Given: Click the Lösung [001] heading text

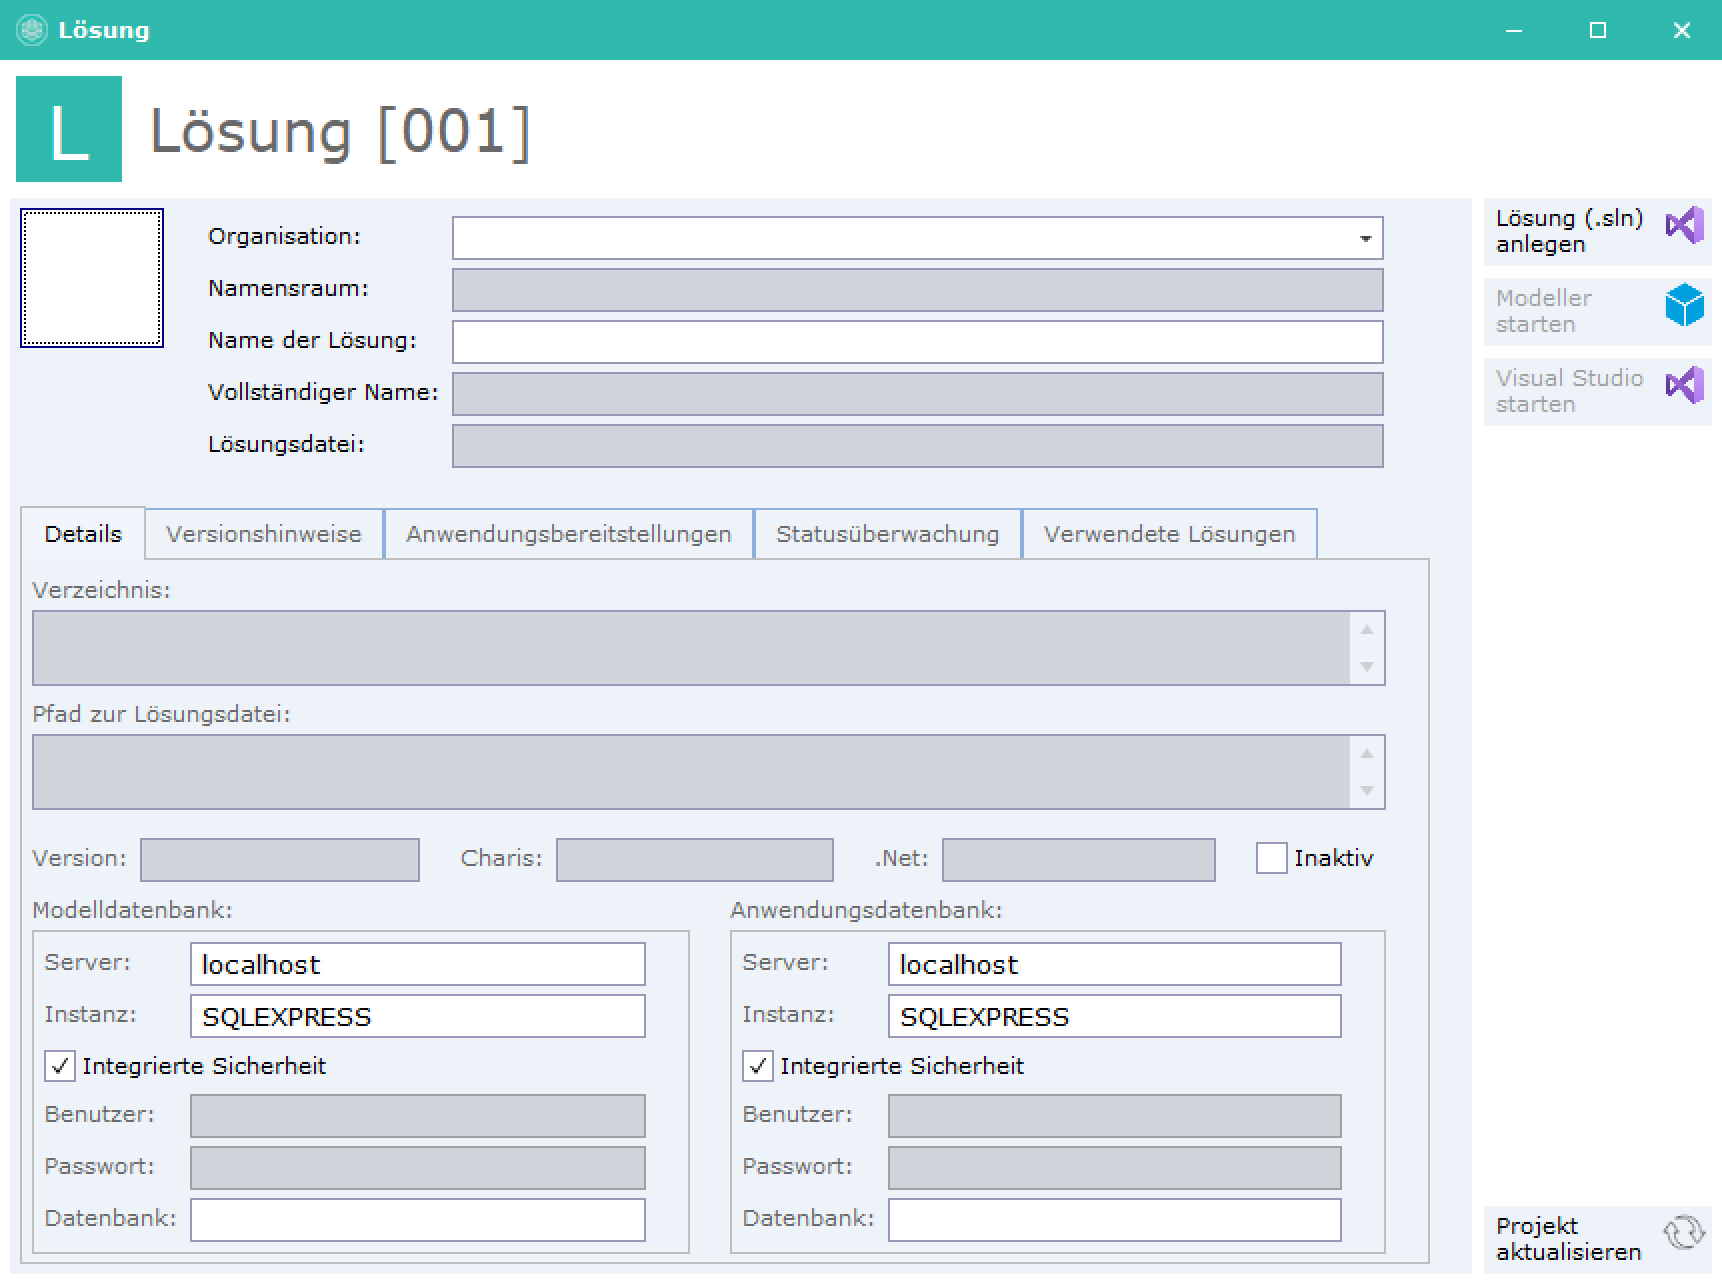Looking at the screenshot, I should coord(340,131).
